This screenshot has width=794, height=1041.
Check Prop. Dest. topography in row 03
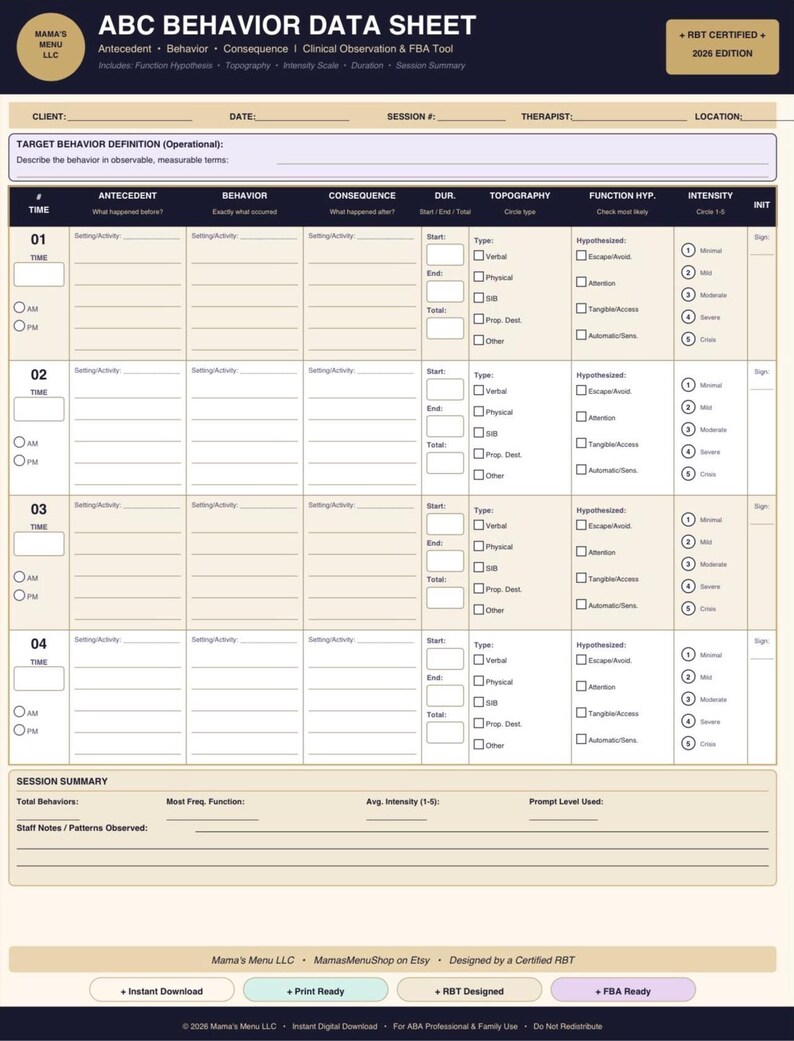(x=479, y=589)
